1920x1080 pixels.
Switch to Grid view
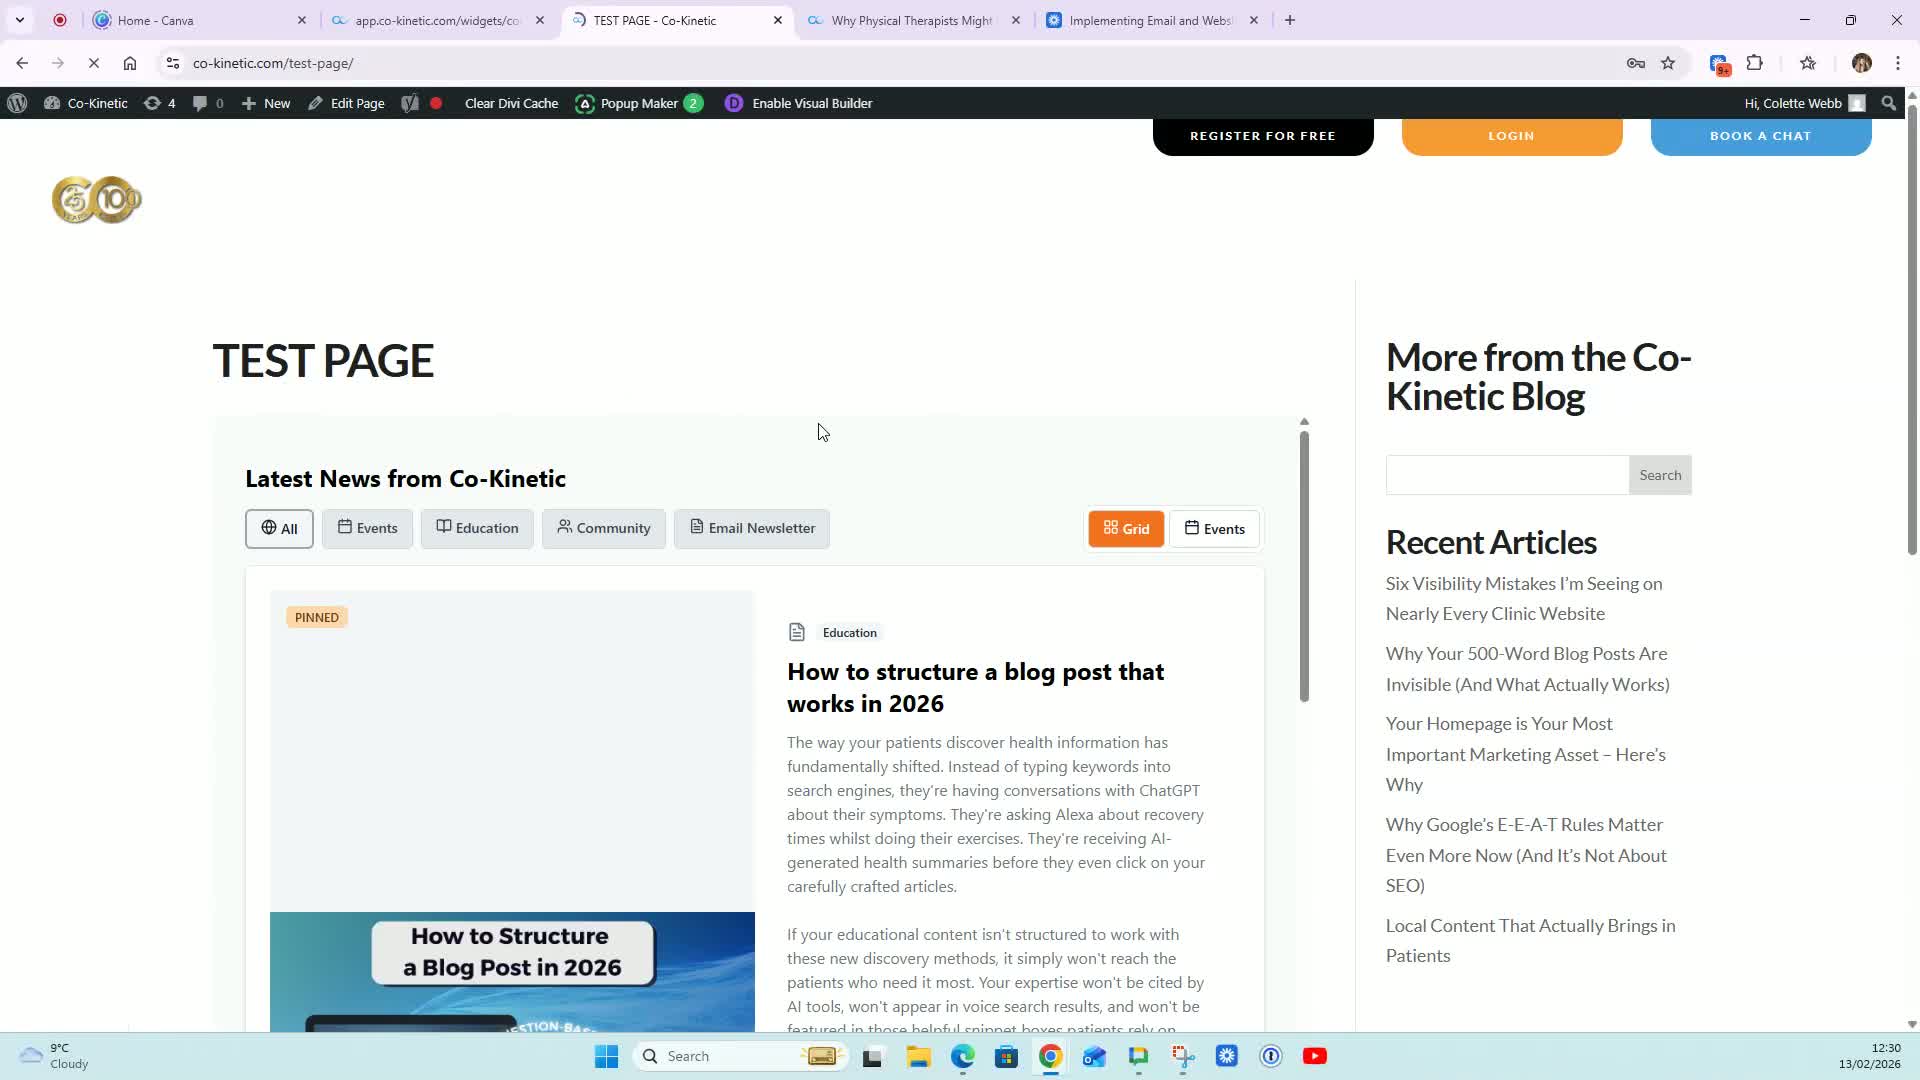(x=1126, y=529)
